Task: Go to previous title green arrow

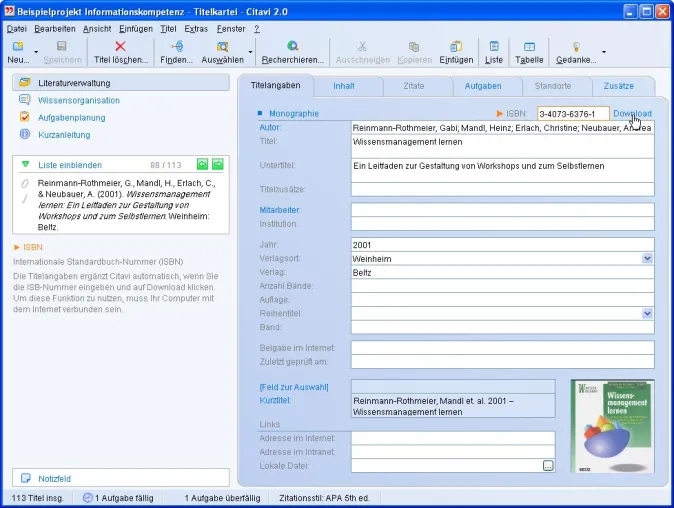Action: pyautogui.click(x=202, y=164)
